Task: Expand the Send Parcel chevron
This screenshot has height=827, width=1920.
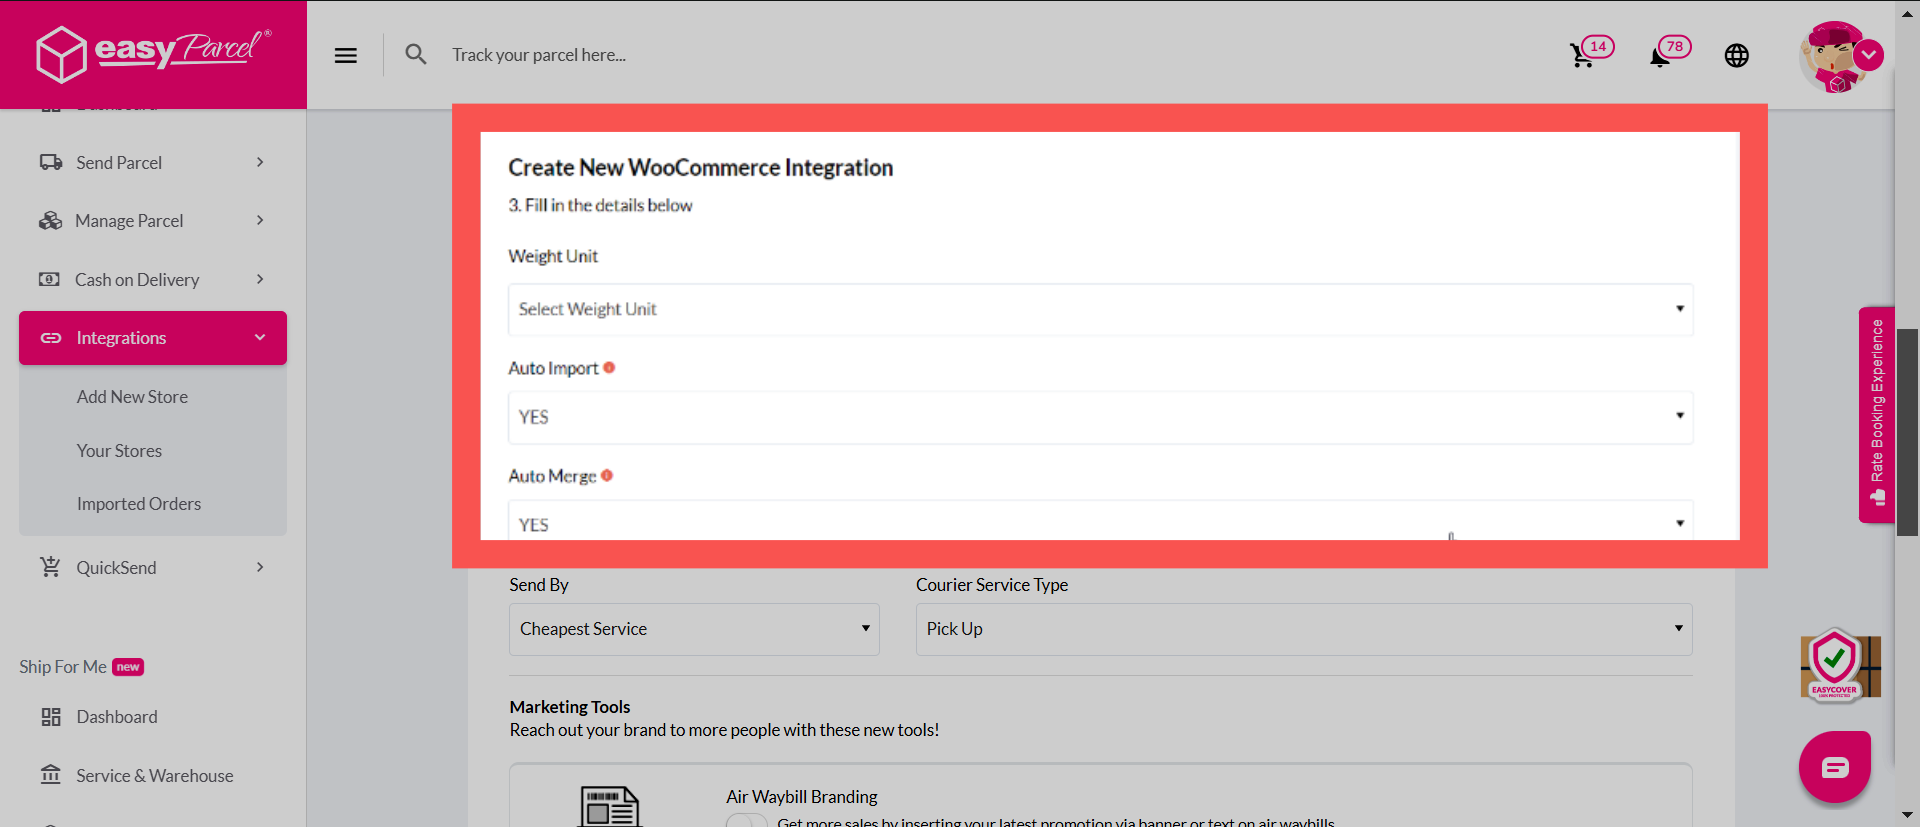Action: (260, 162)
